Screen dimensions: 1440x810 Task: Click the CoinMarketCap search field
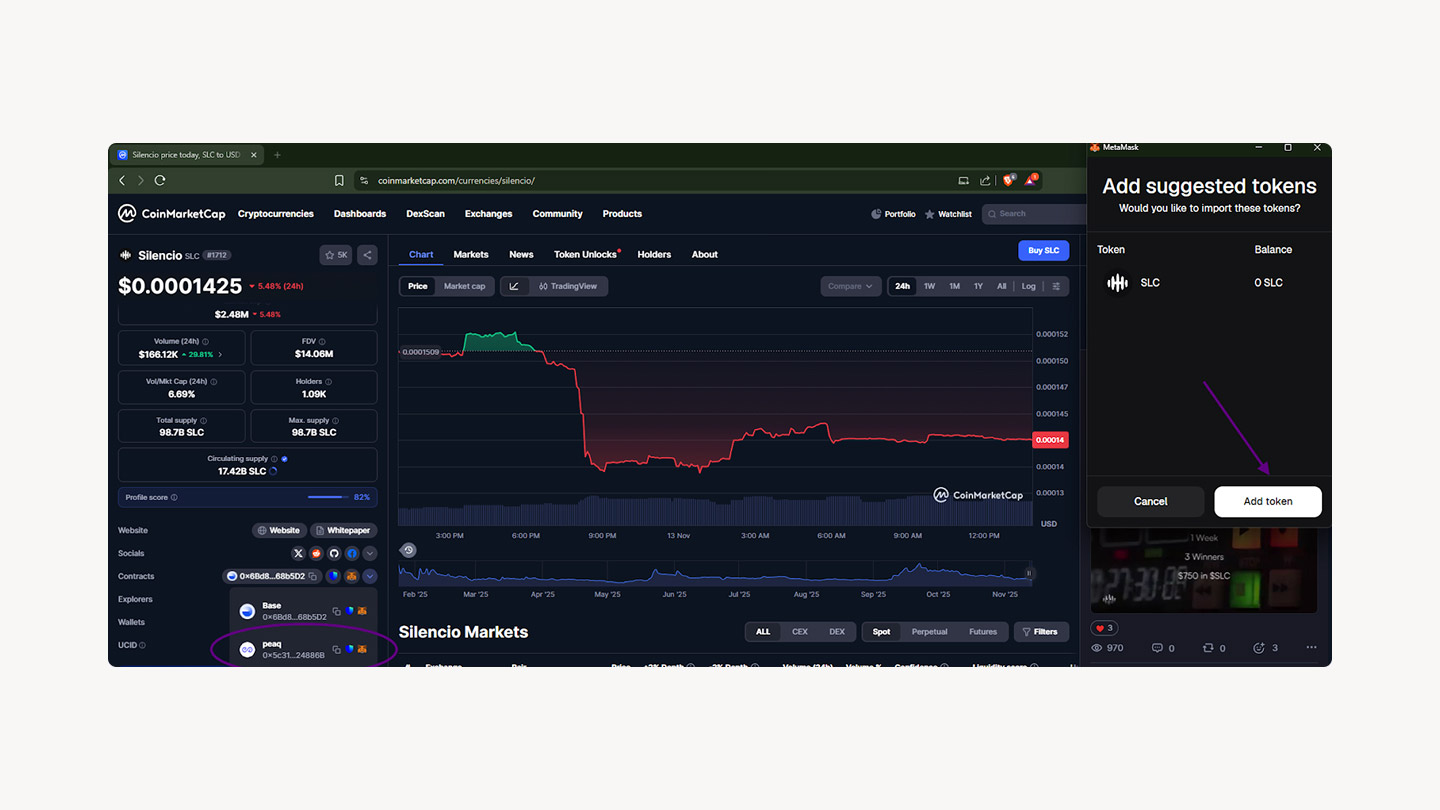click(1034, 213)
